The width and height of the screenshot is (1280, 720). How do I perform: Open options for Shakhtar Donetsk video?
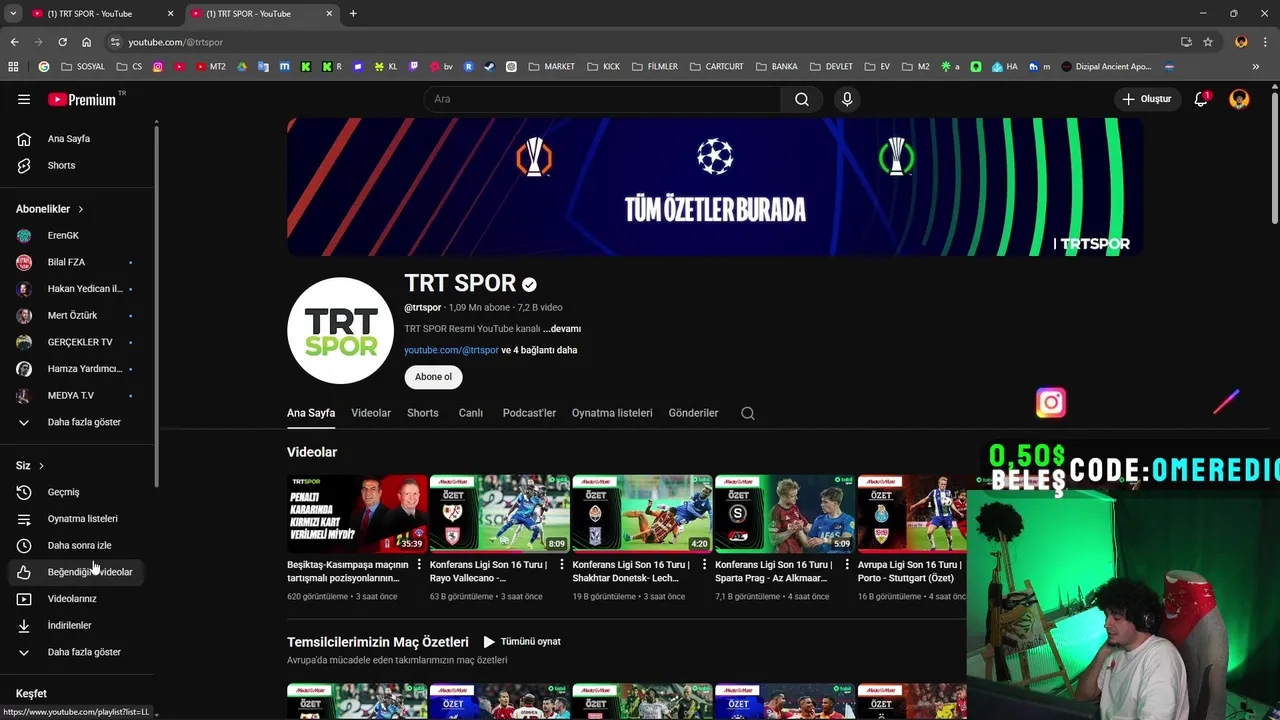click(x=704, y=565)
